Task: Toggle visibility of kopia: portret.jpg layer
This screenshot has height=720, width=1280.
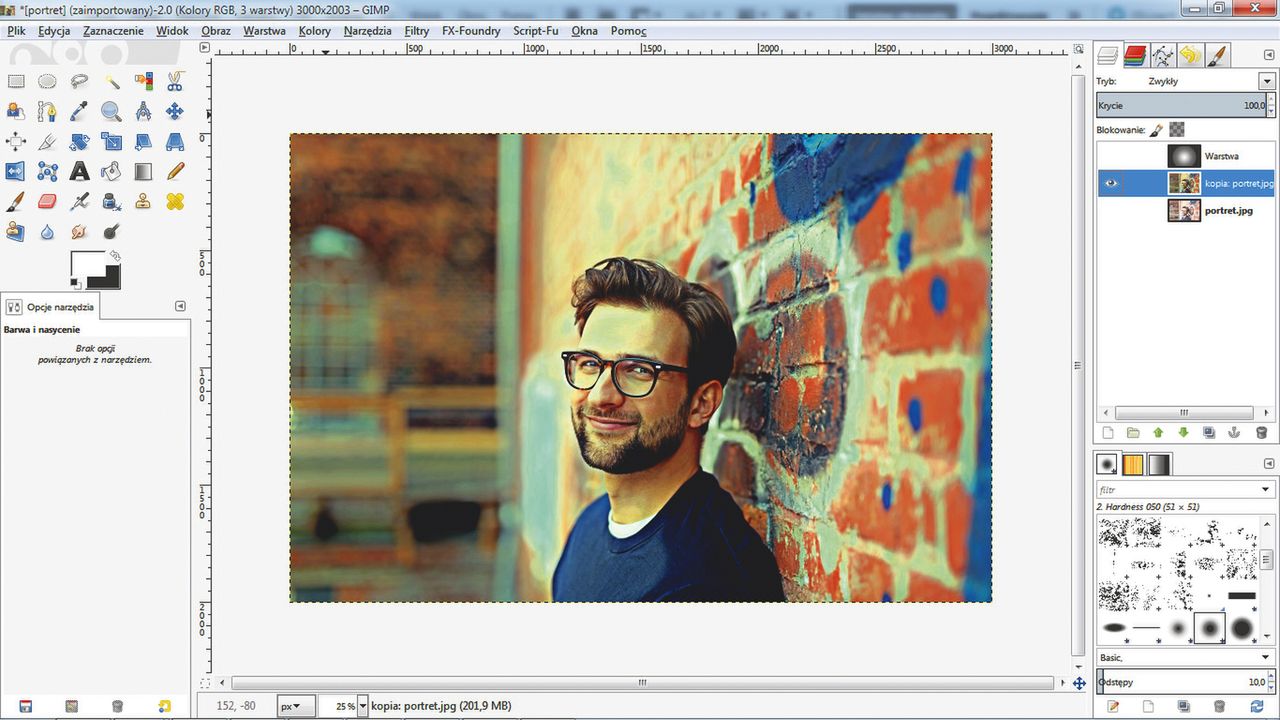Action: tap(1112, 183)
